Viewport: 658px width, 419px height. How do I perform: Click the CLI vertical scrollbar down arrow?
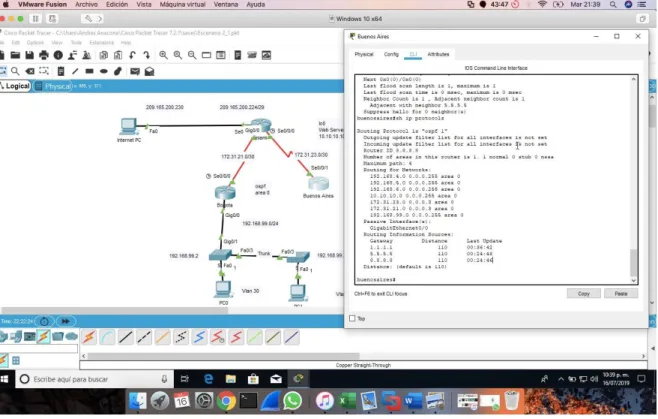[634, 280]
